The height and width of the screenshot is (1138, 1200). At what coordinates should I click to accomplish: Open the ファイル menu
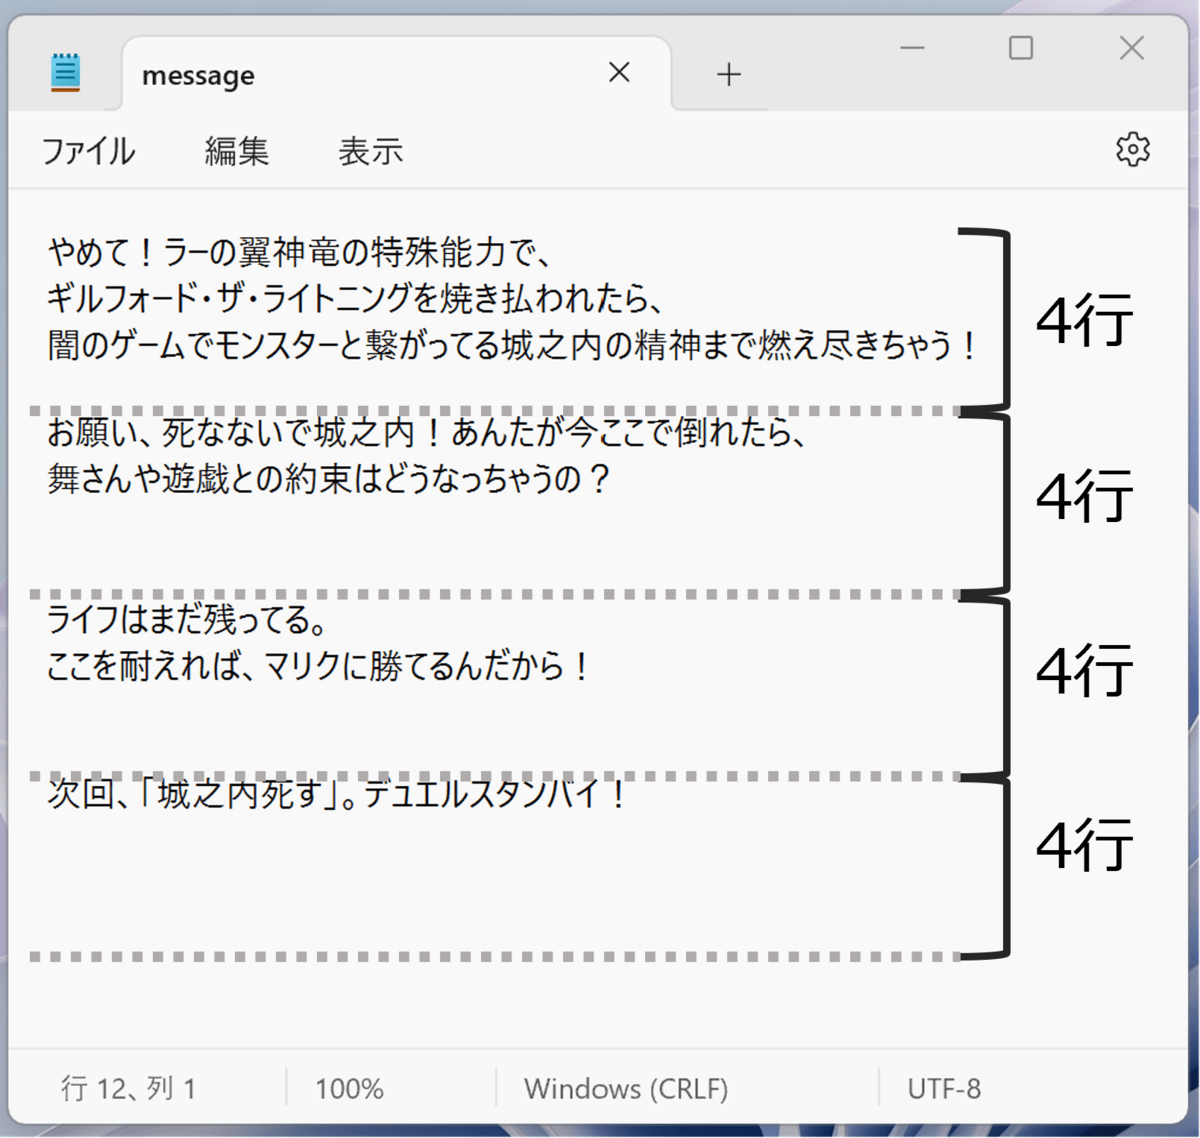[88, 151]
